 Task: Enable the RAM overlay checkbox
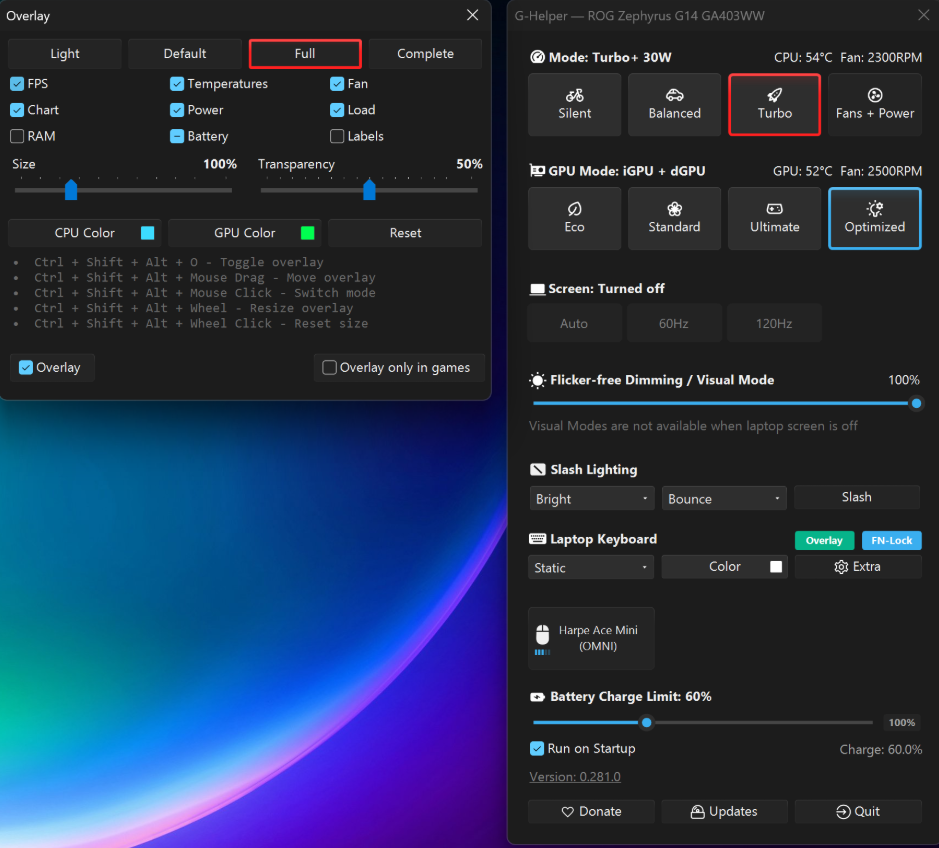17,136
